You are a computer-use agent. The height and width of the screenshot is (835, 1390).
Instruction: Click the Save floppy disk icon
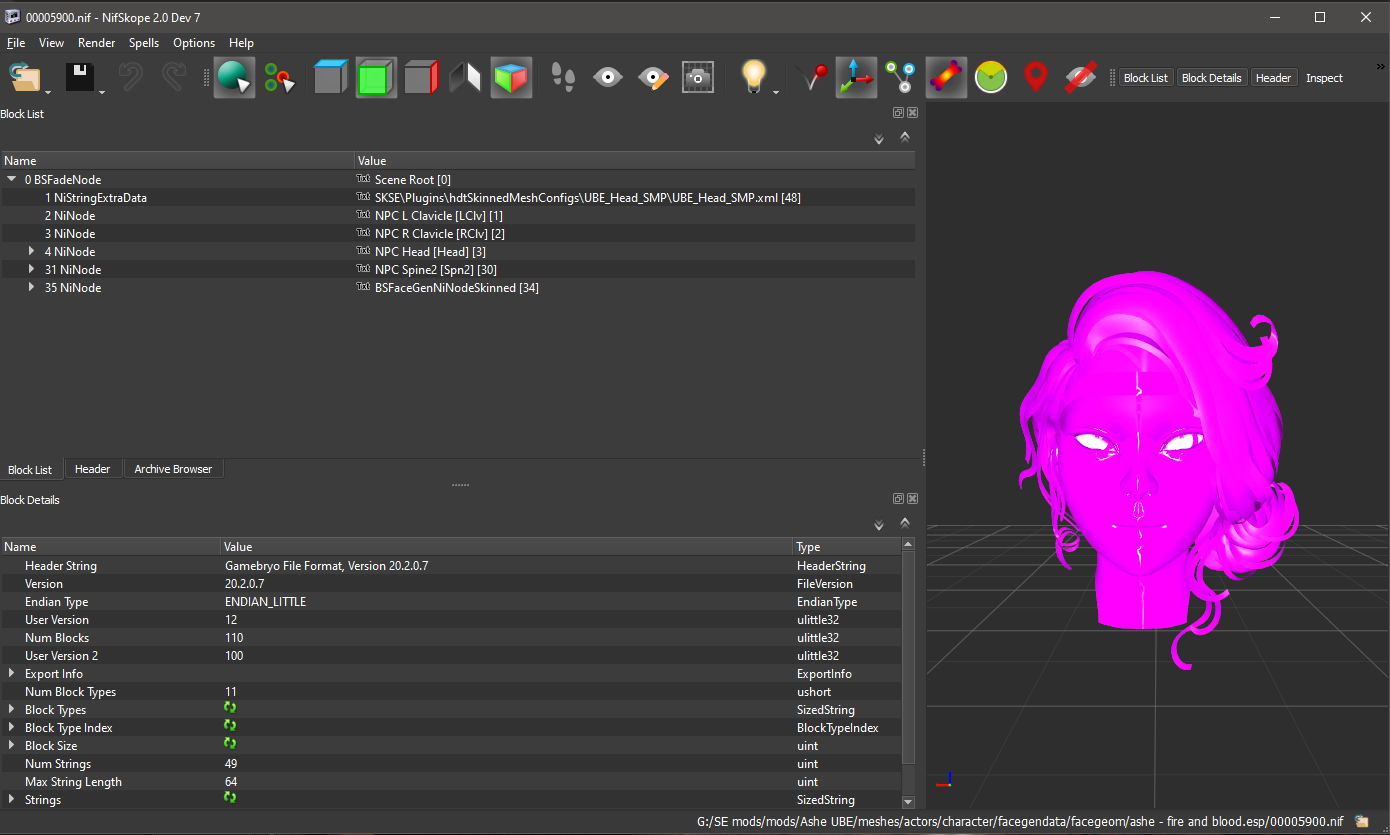(80, 78)
